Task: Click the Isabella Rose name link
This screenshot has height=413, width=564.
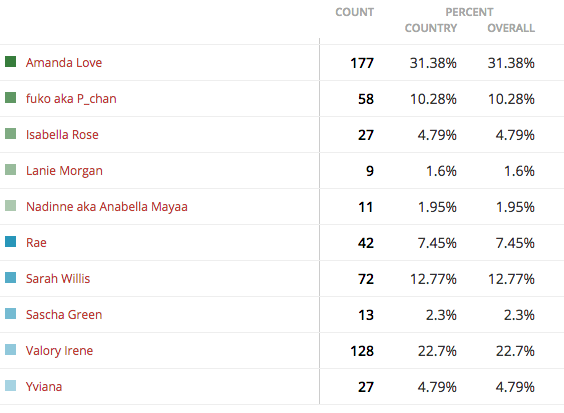Action: click(62, 135)
